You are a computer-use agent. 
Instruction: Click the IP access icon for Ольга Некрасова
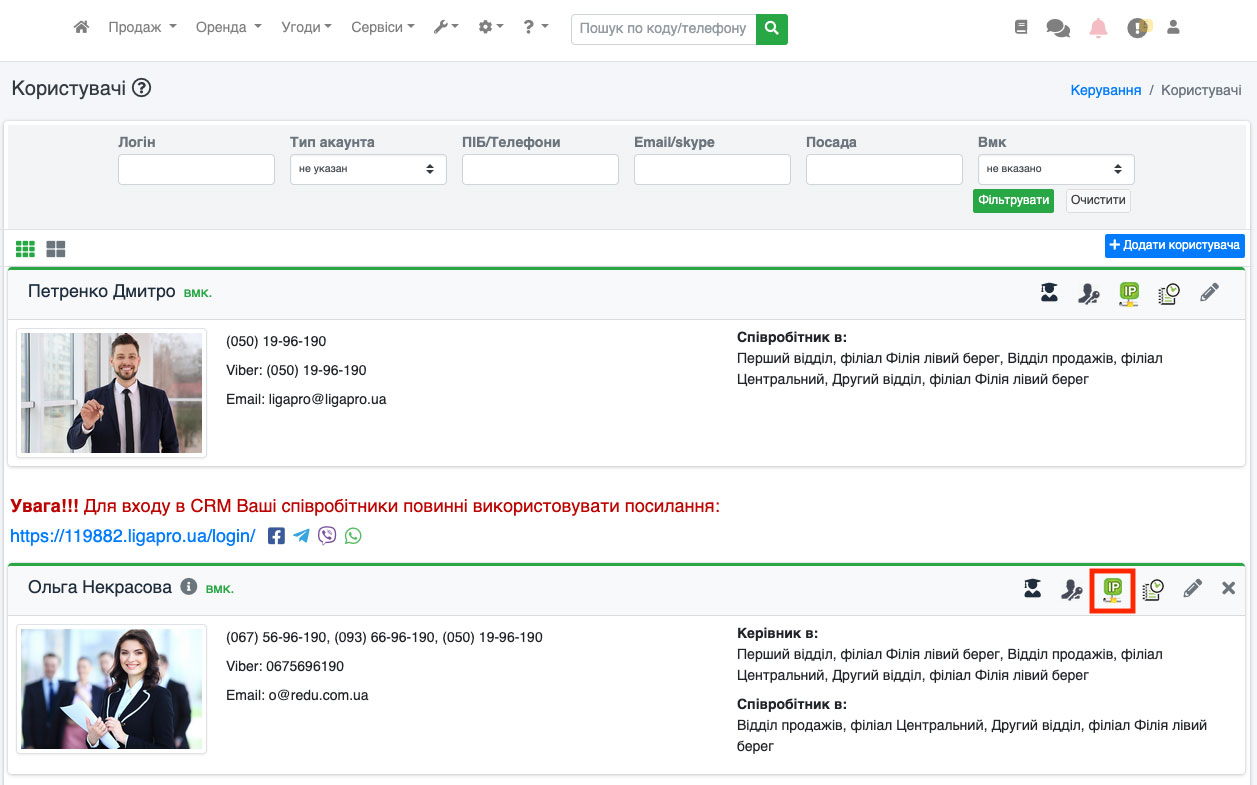pyautogui.click(x=1112, y=589)
